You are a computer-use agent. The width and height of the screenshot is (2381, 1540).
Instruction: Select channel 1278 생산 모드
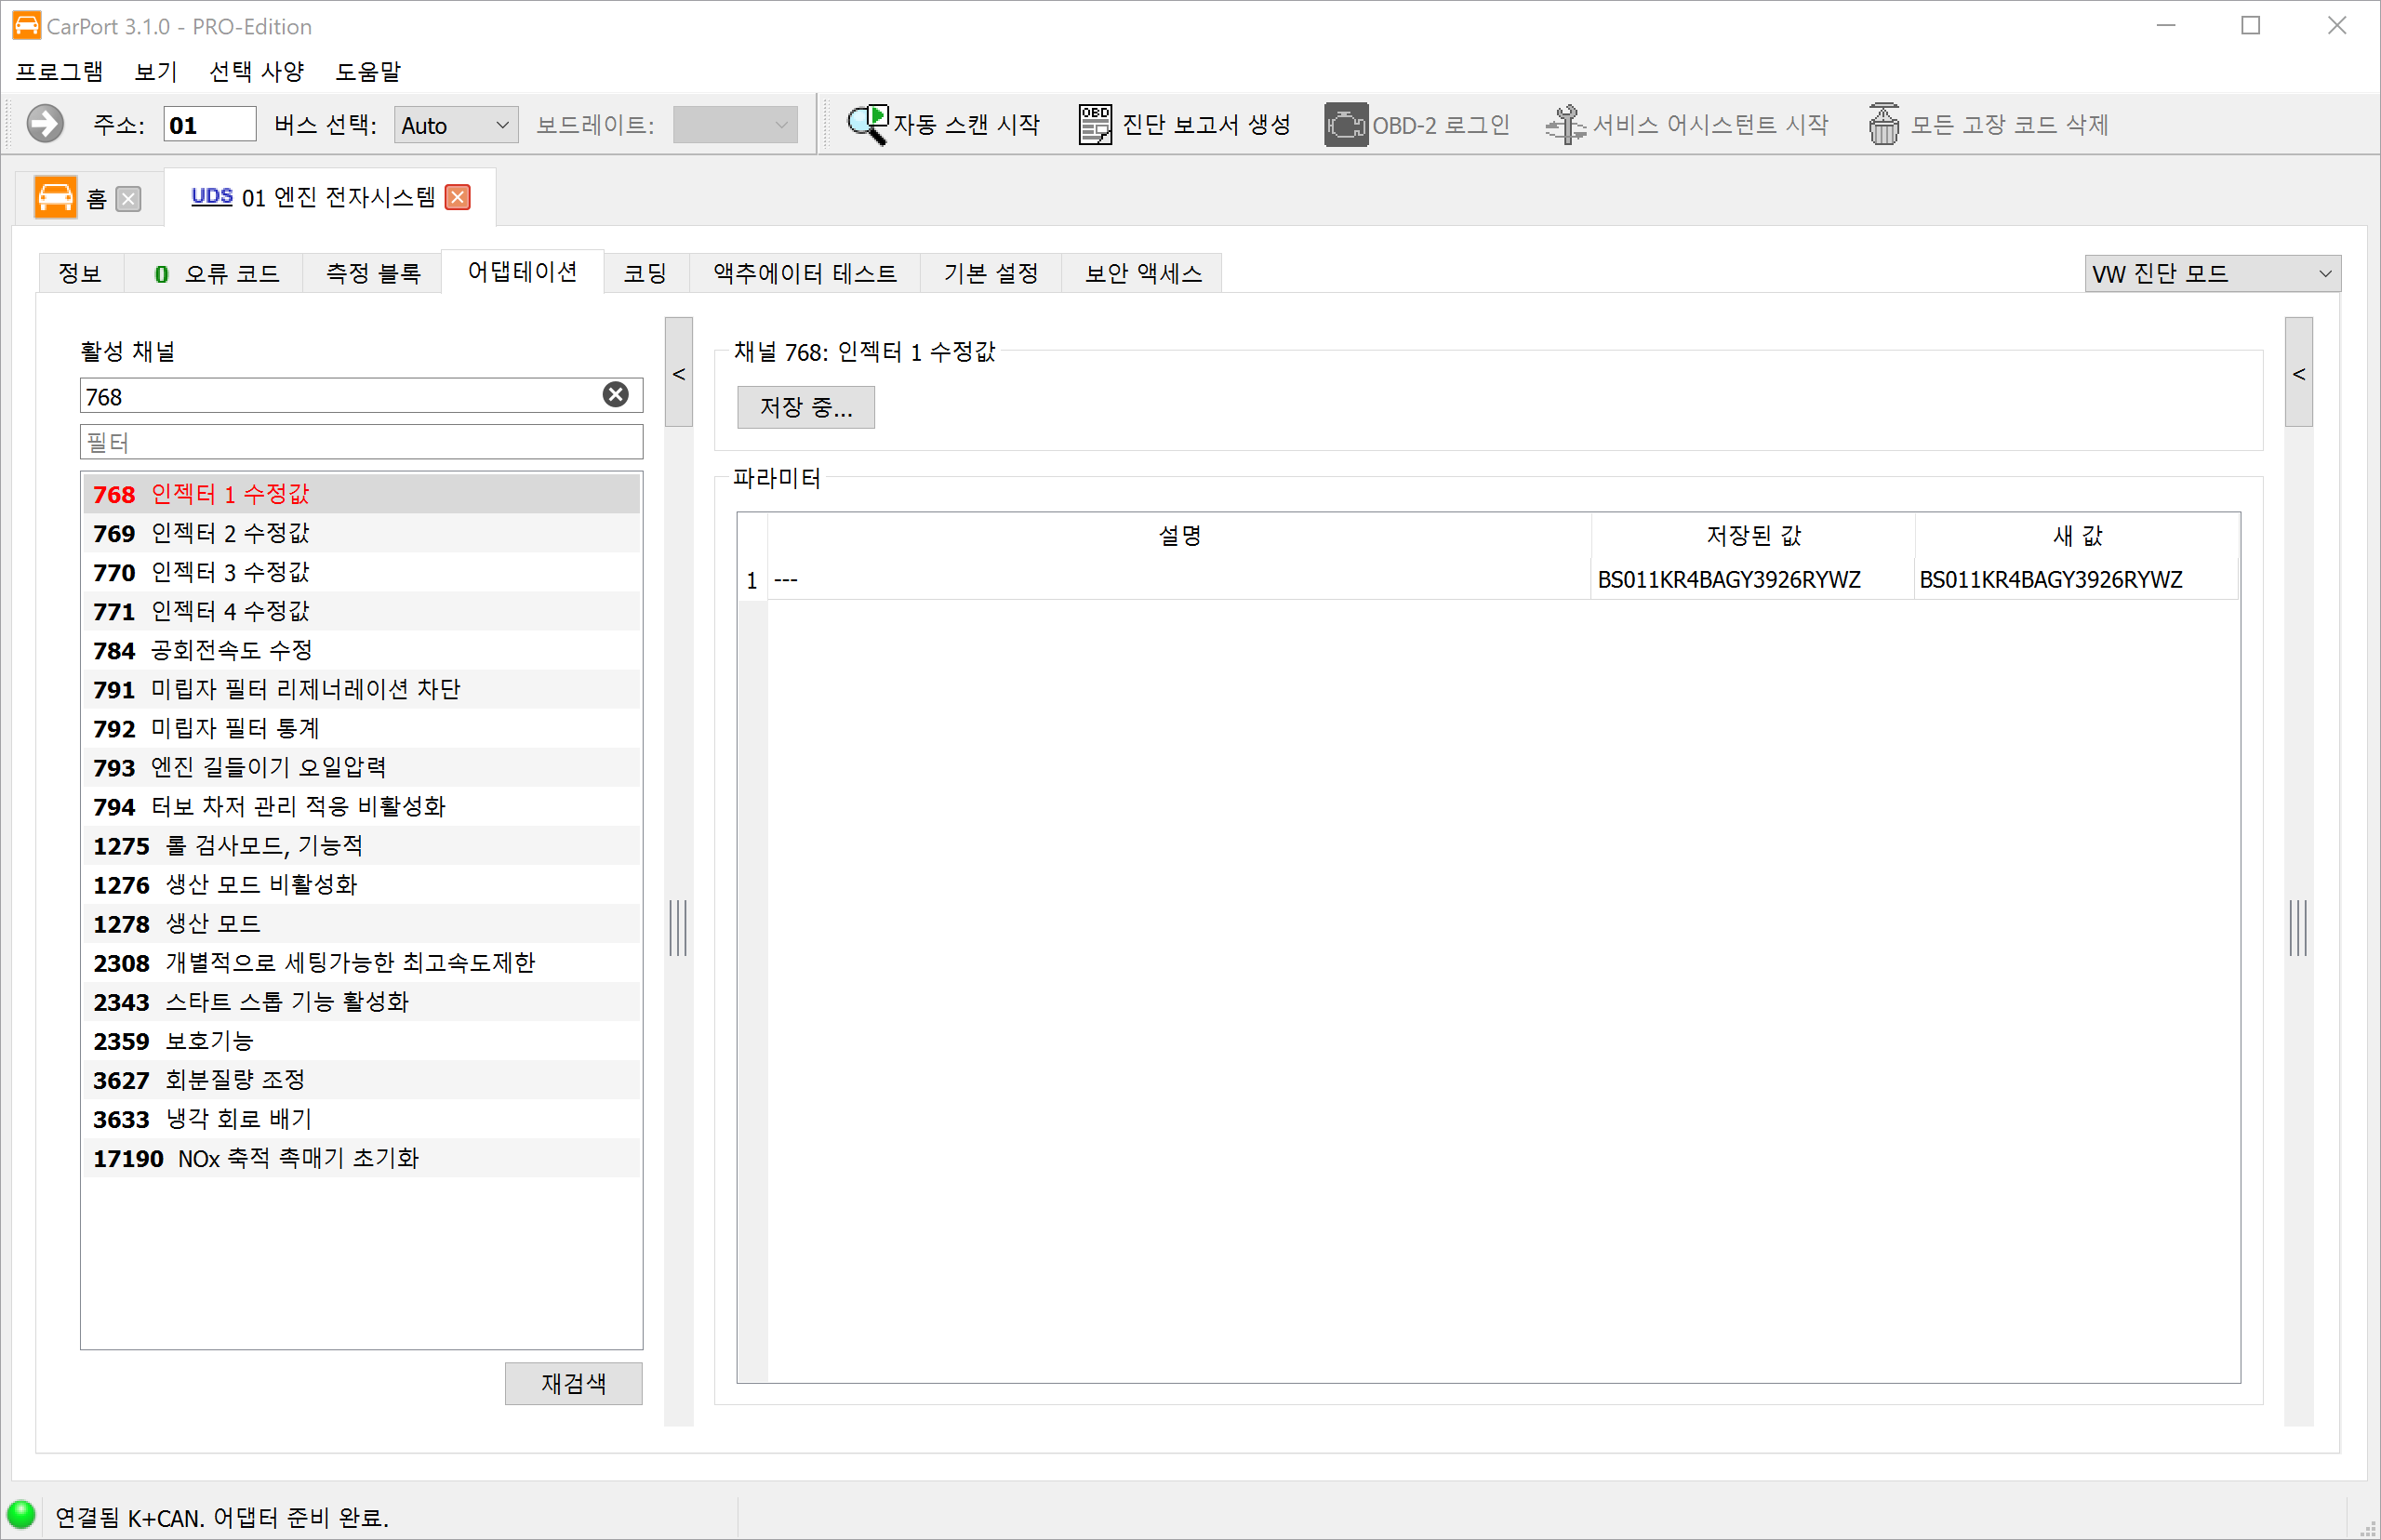tap(361, 923)
